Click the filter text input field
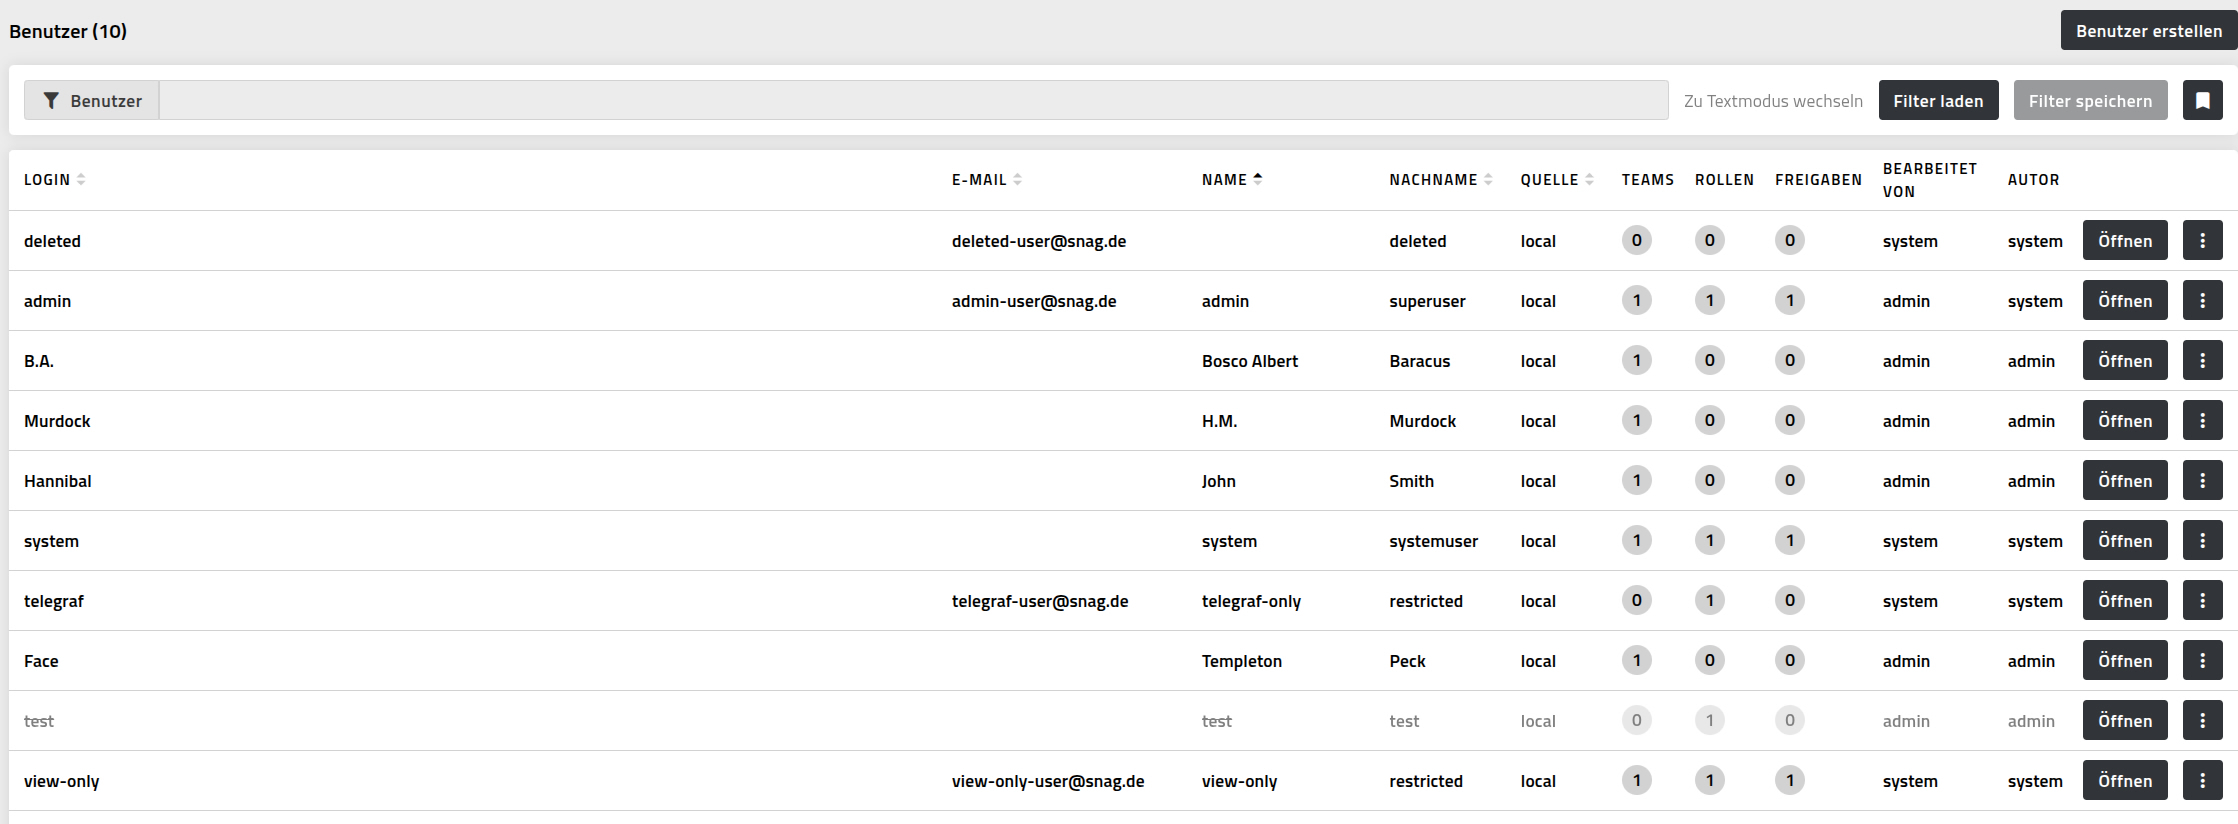This screenshot has width=2238, height=824. [914, 100]
